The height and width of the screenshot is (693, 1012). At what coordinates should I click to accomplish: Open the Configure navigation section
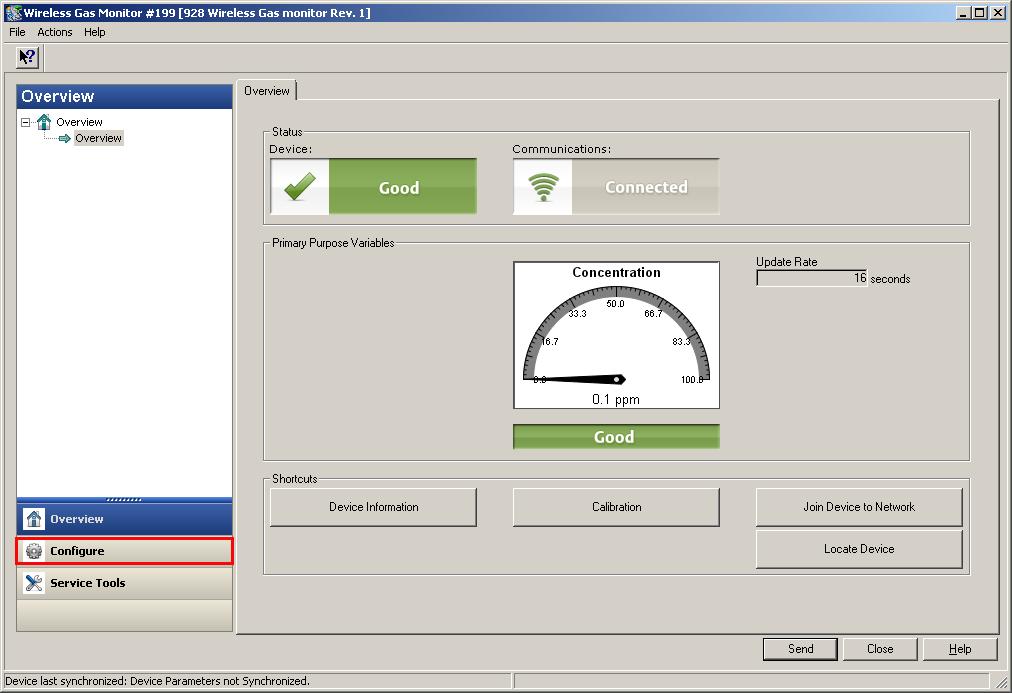[125, 551]
